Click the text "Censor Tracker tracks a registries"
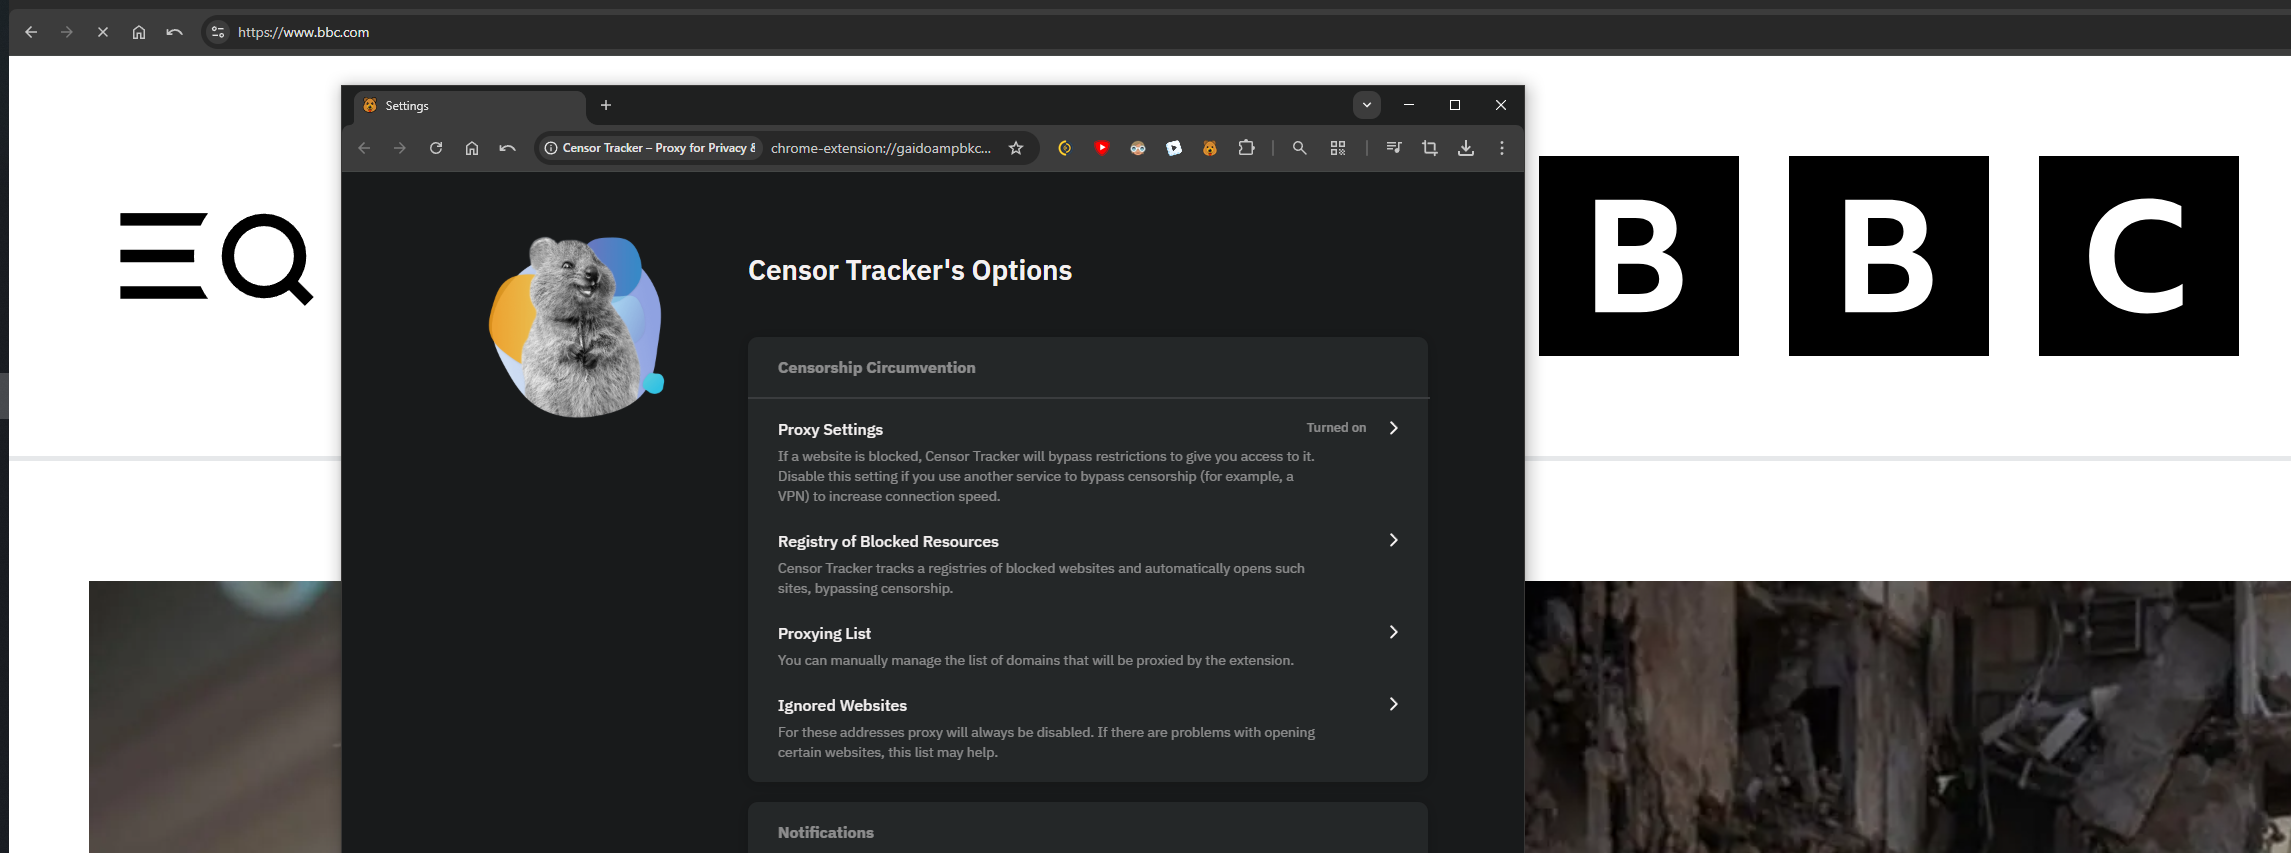The height and width of the screenshot is (853, 2291). click(1041, 578)
